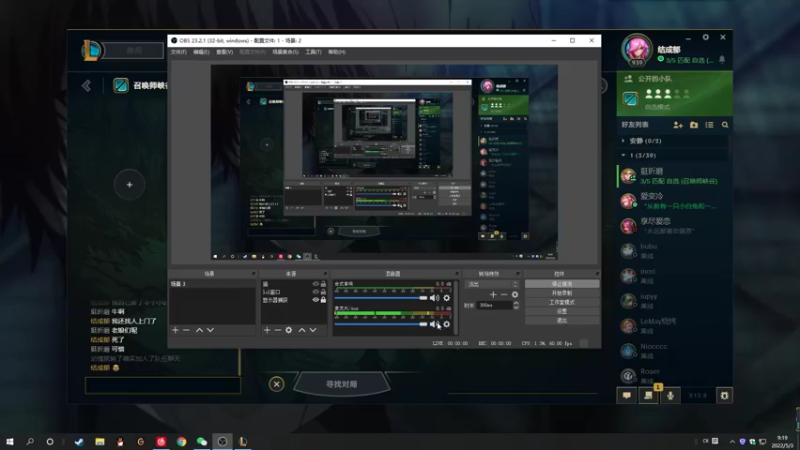This screenshot has height=450, width=800.
Task: Toggle lock of first source row
Action: pos(323,284)
